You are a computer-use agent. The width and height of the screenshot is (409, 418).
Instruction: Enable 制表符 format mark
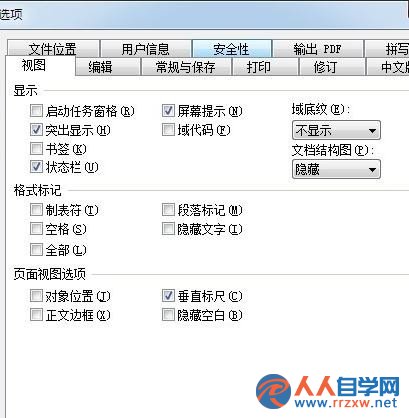coord(36,210)
